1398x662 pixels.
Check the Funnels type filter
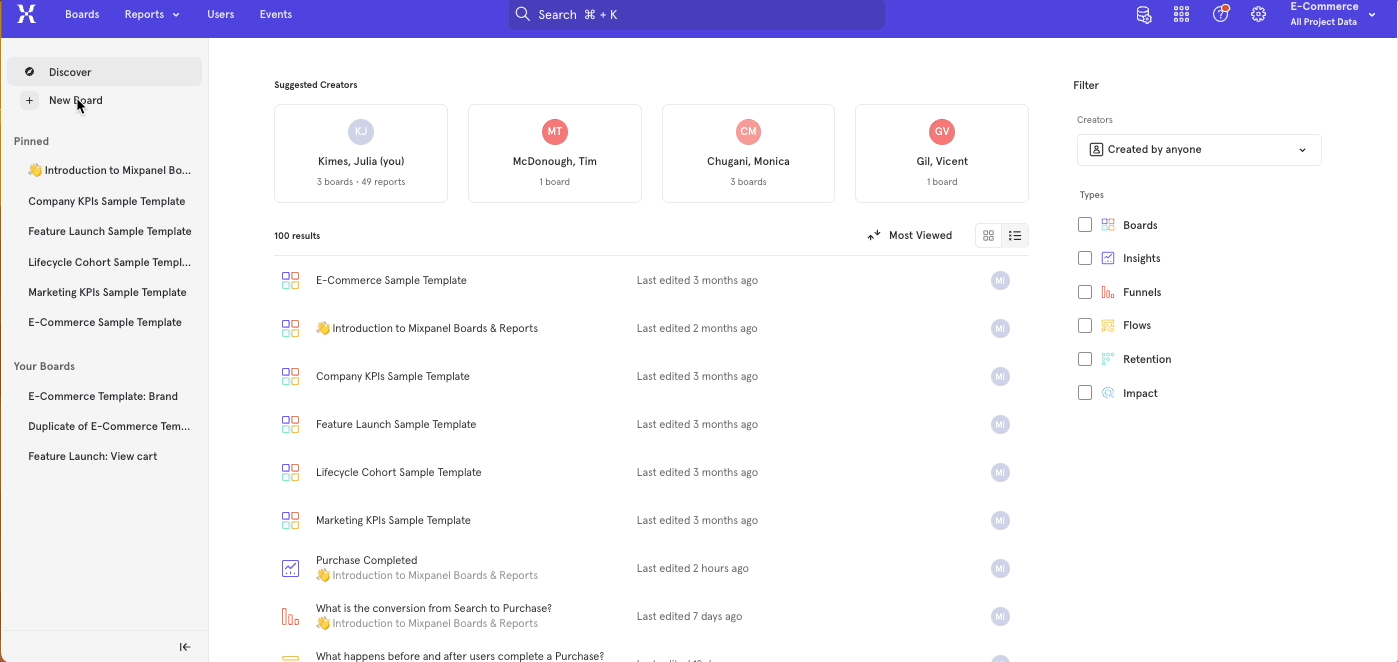click(1085, 292)
